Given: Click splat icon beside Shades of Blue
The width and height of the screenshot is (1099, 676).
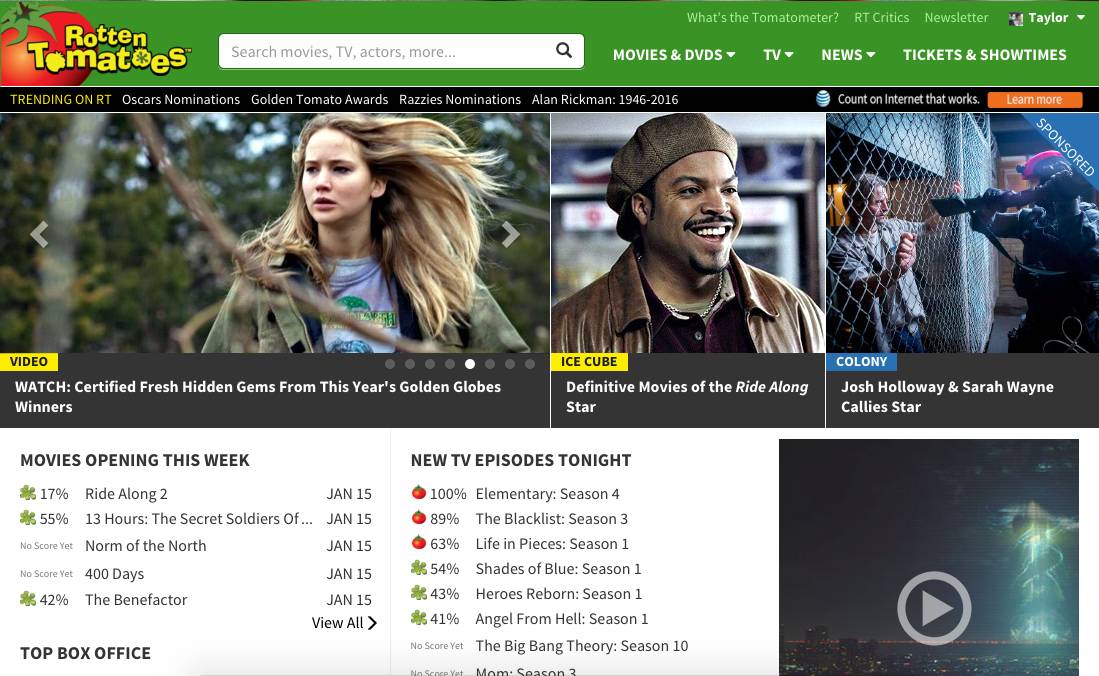Looking at the screenshot, I should click(x=418, y=568).
